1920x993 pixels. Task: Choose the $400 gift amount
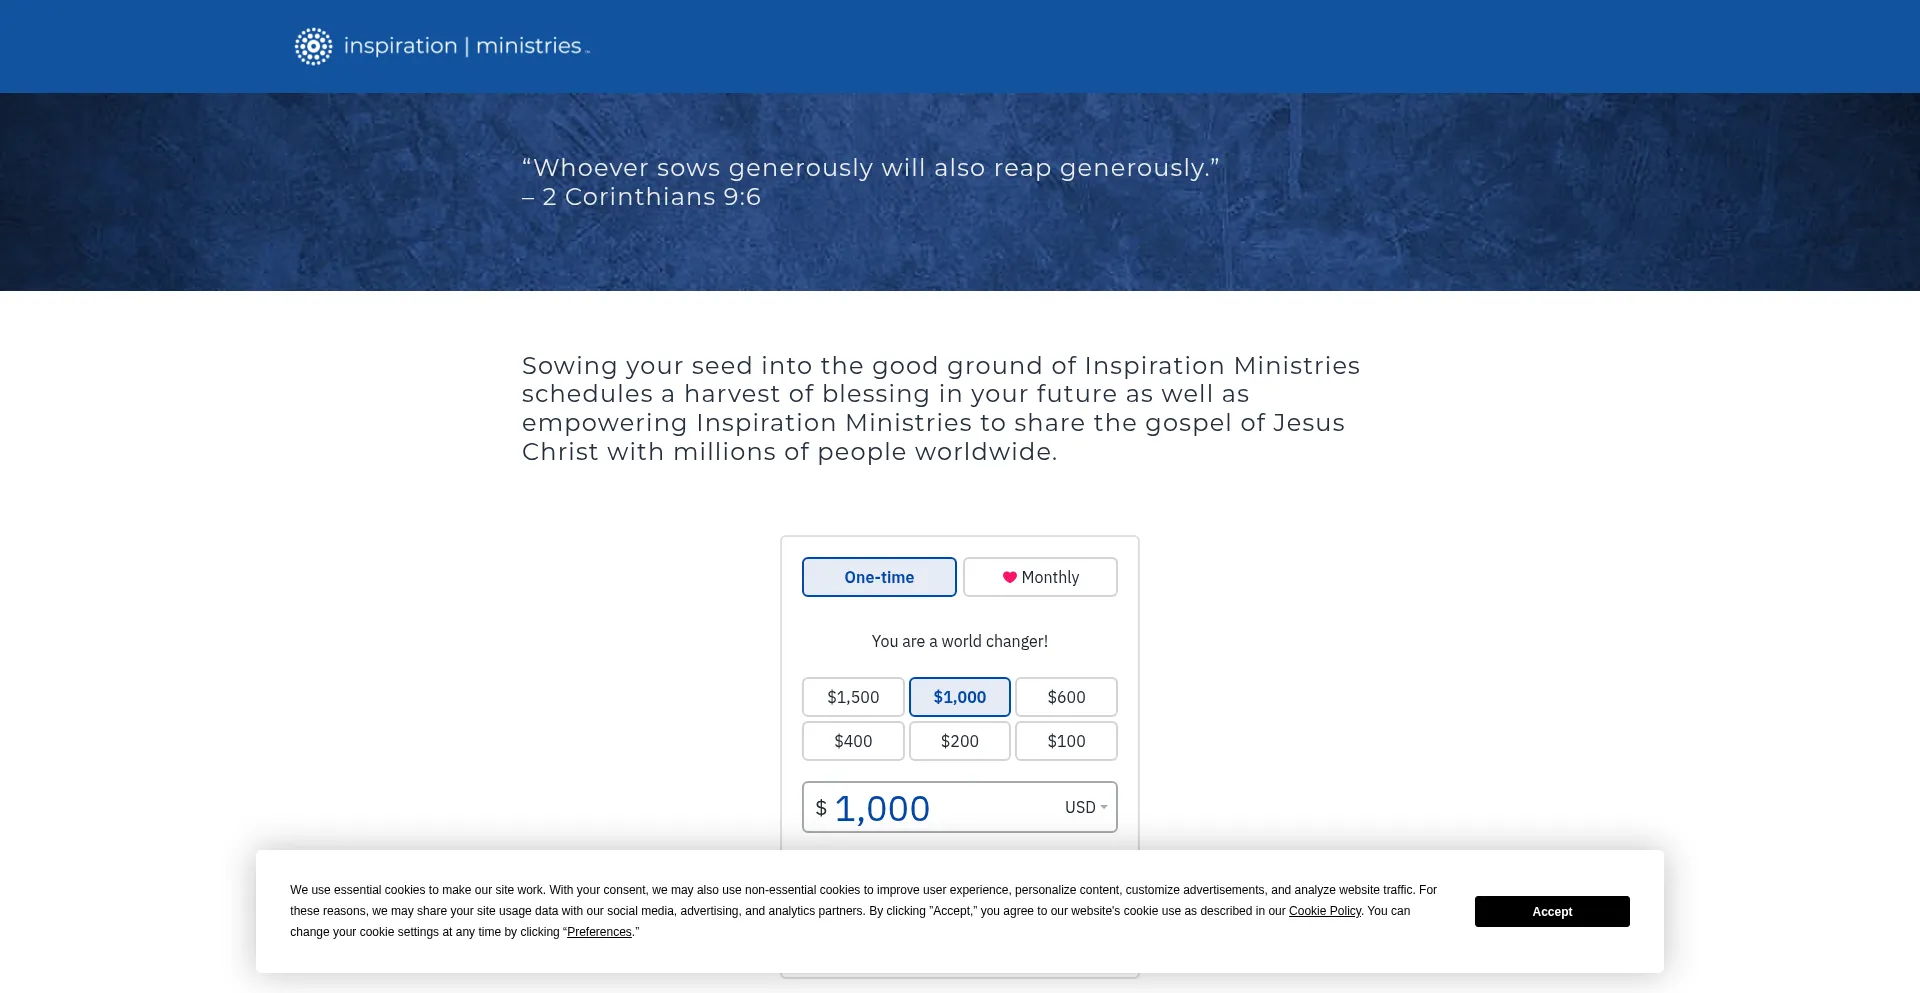pos(853,741)
